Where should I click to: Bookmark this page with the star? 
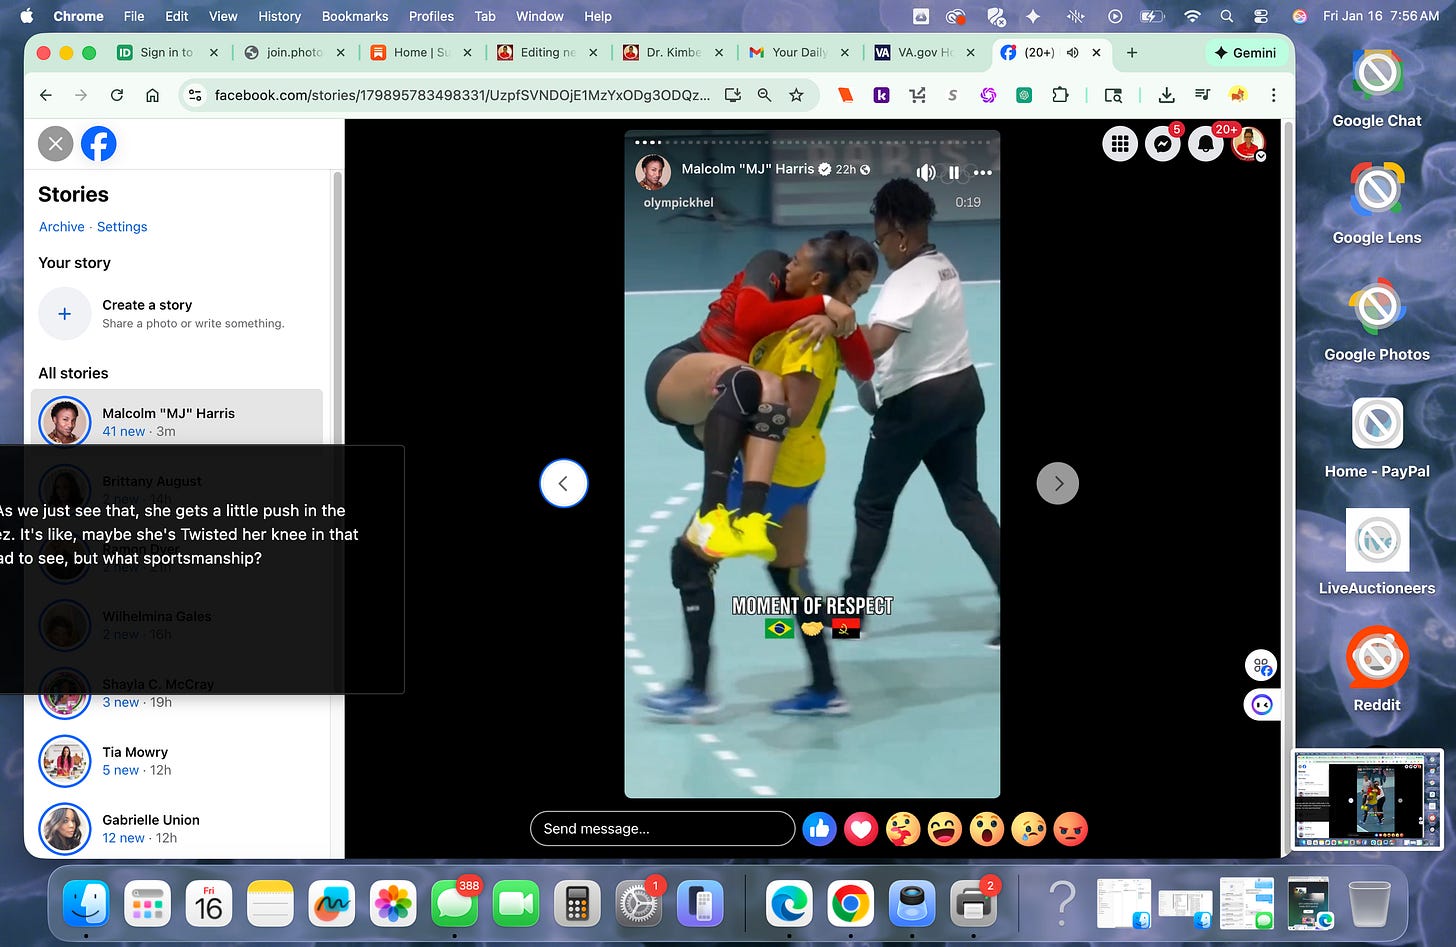click(x=796, y=95)
